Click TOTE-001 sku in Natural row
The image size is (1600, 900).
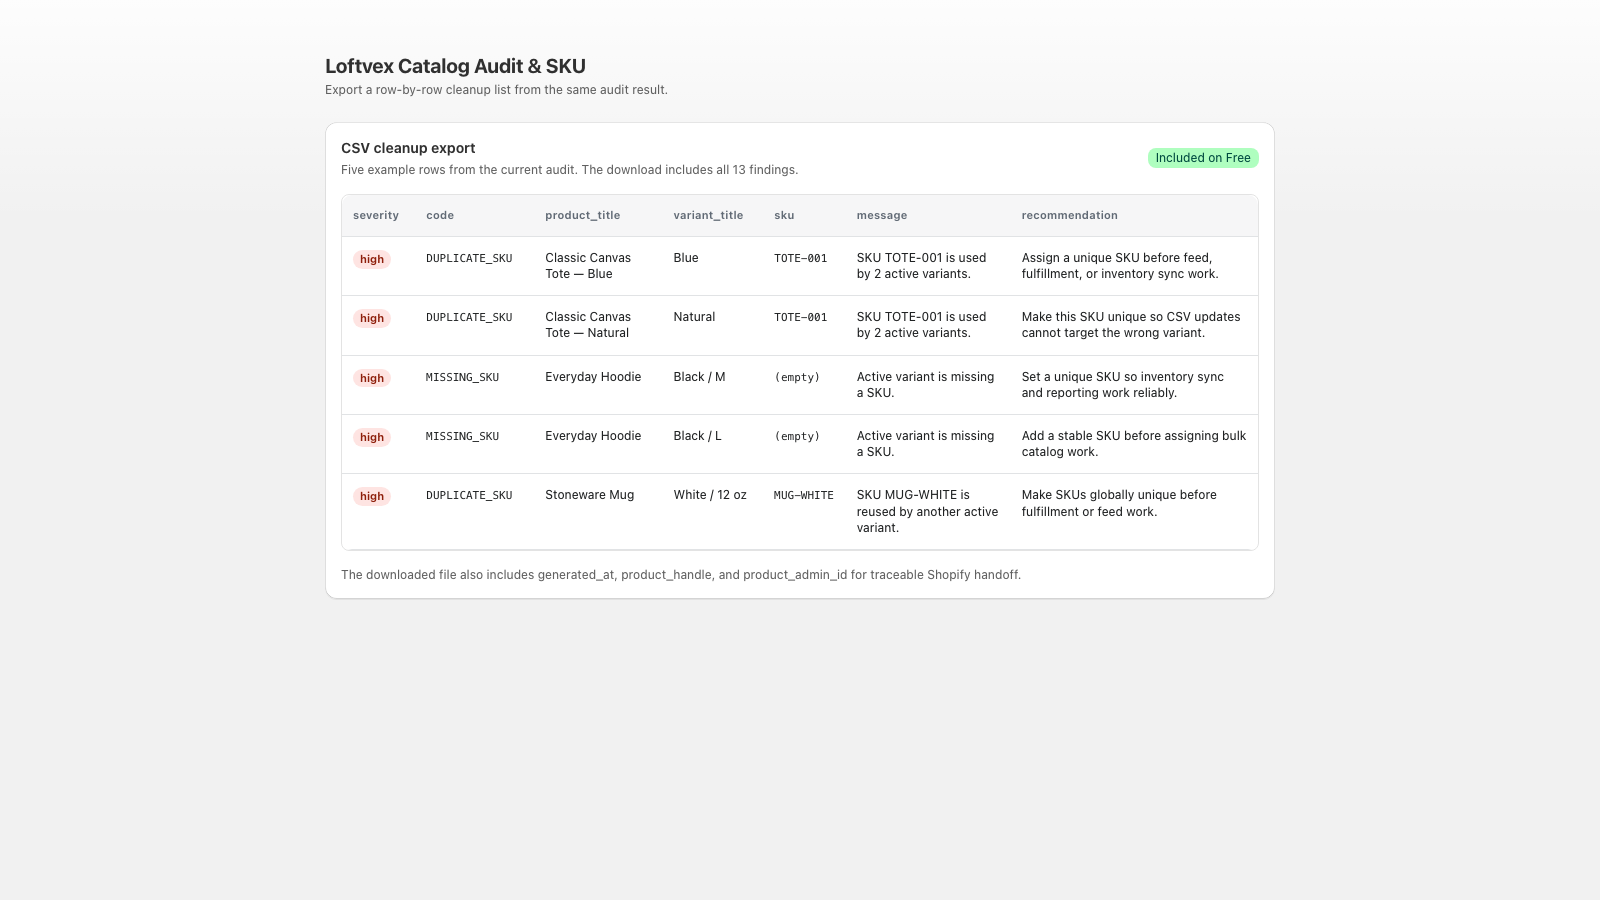click(x=800, y=317)
